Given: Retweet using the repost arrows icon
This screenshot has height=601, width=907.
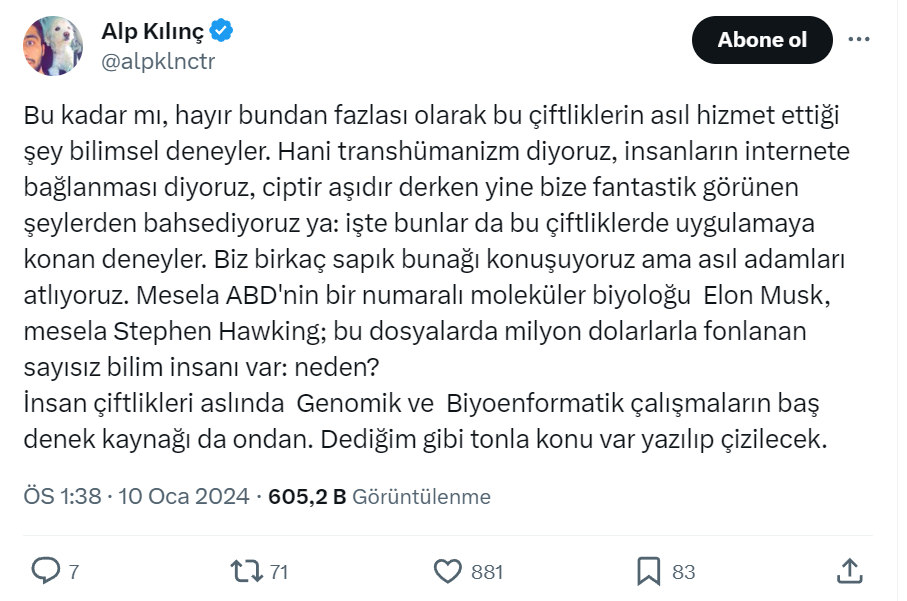Looking at the screenshot, I should click(247, 571).
